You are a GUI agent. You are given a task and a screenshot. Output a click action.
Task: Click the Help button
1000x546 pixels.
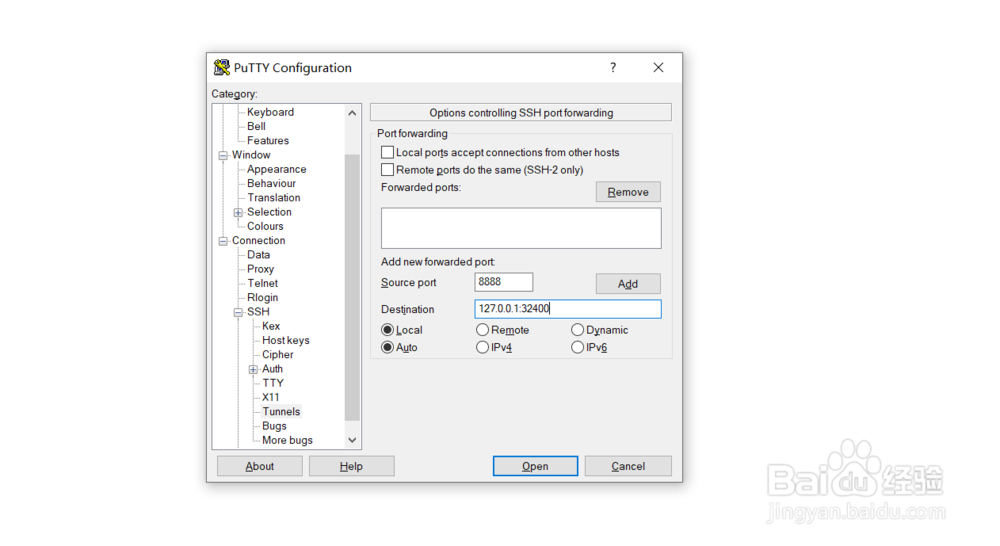(x=351, y=466)
